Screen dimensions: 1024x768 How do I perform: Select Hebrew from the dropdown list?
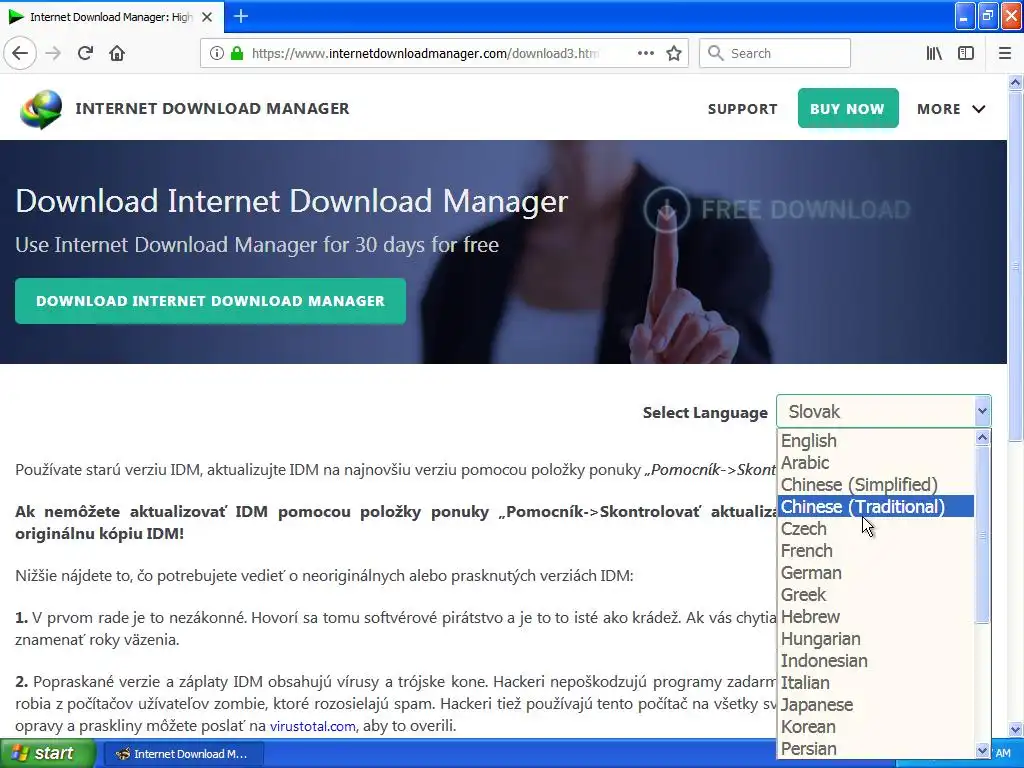(x=875, y=617)
